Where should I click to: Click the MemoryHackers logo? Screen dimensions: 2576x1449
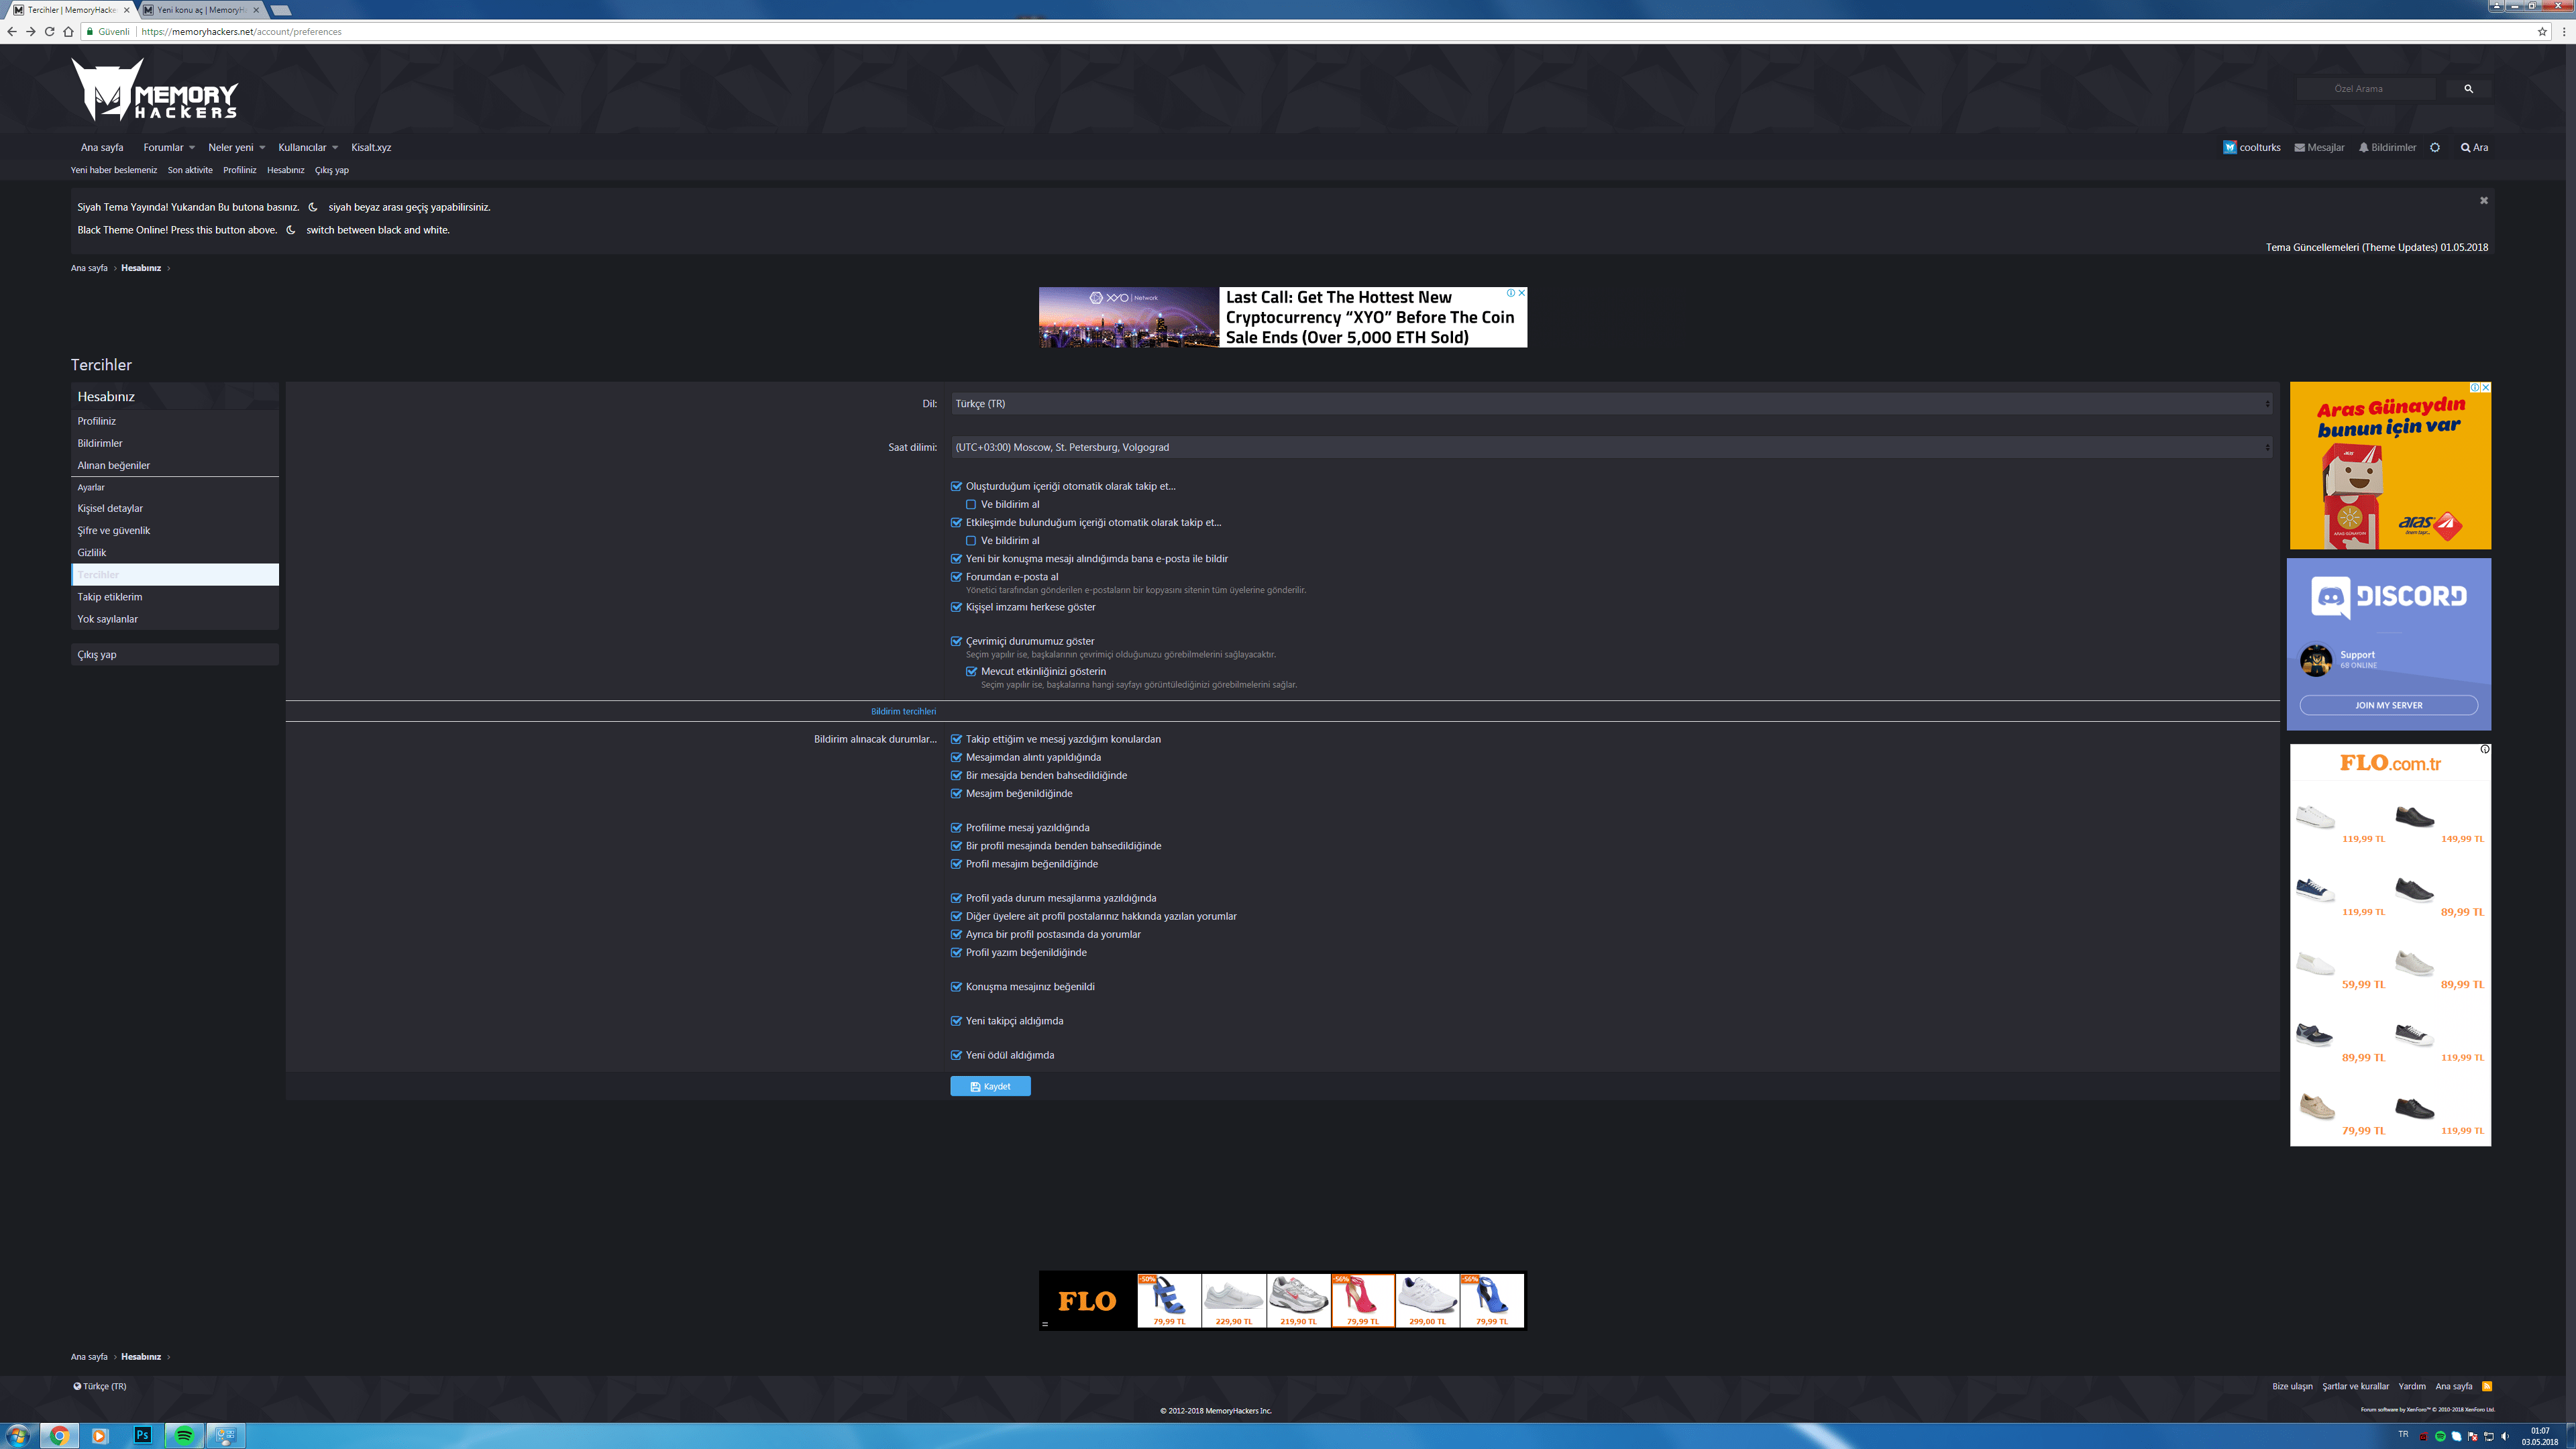click(x=154, y=90)
